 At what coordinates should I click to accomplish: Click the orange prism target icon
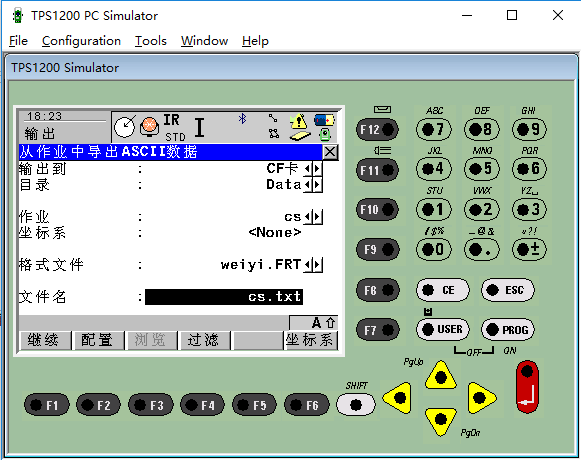click(x=149, y=127)
